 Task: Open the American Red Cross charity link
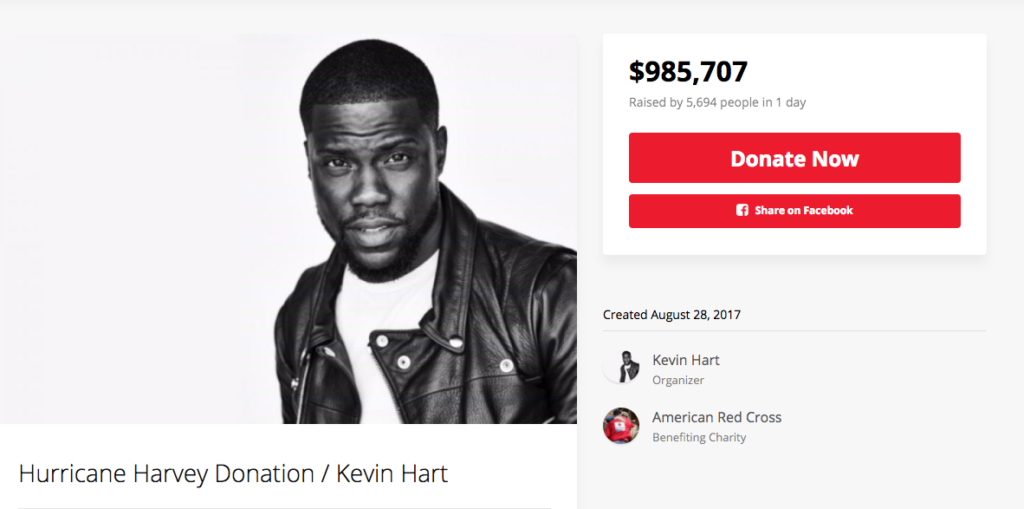tap(716, 417)
